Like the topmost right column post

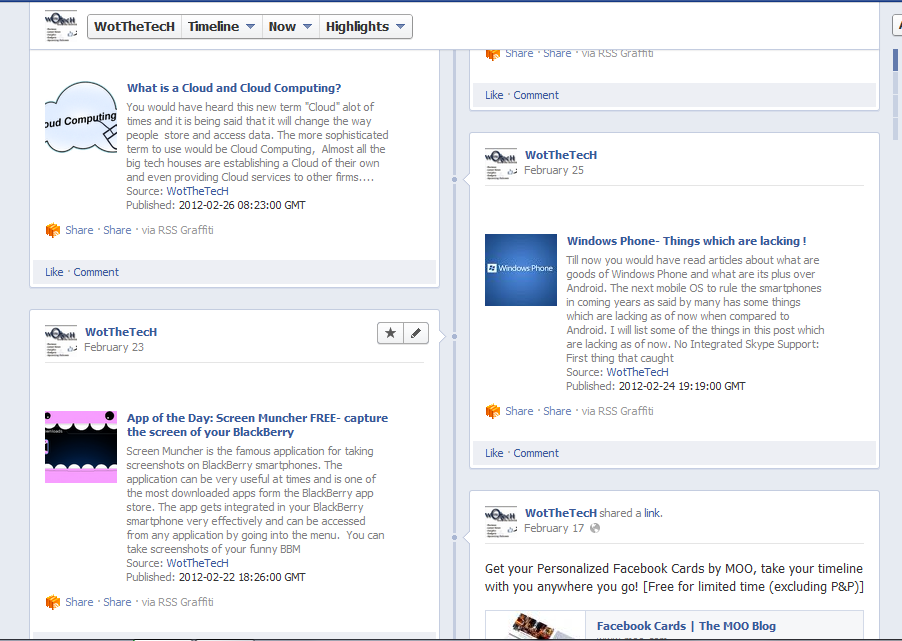coord(494,96)
